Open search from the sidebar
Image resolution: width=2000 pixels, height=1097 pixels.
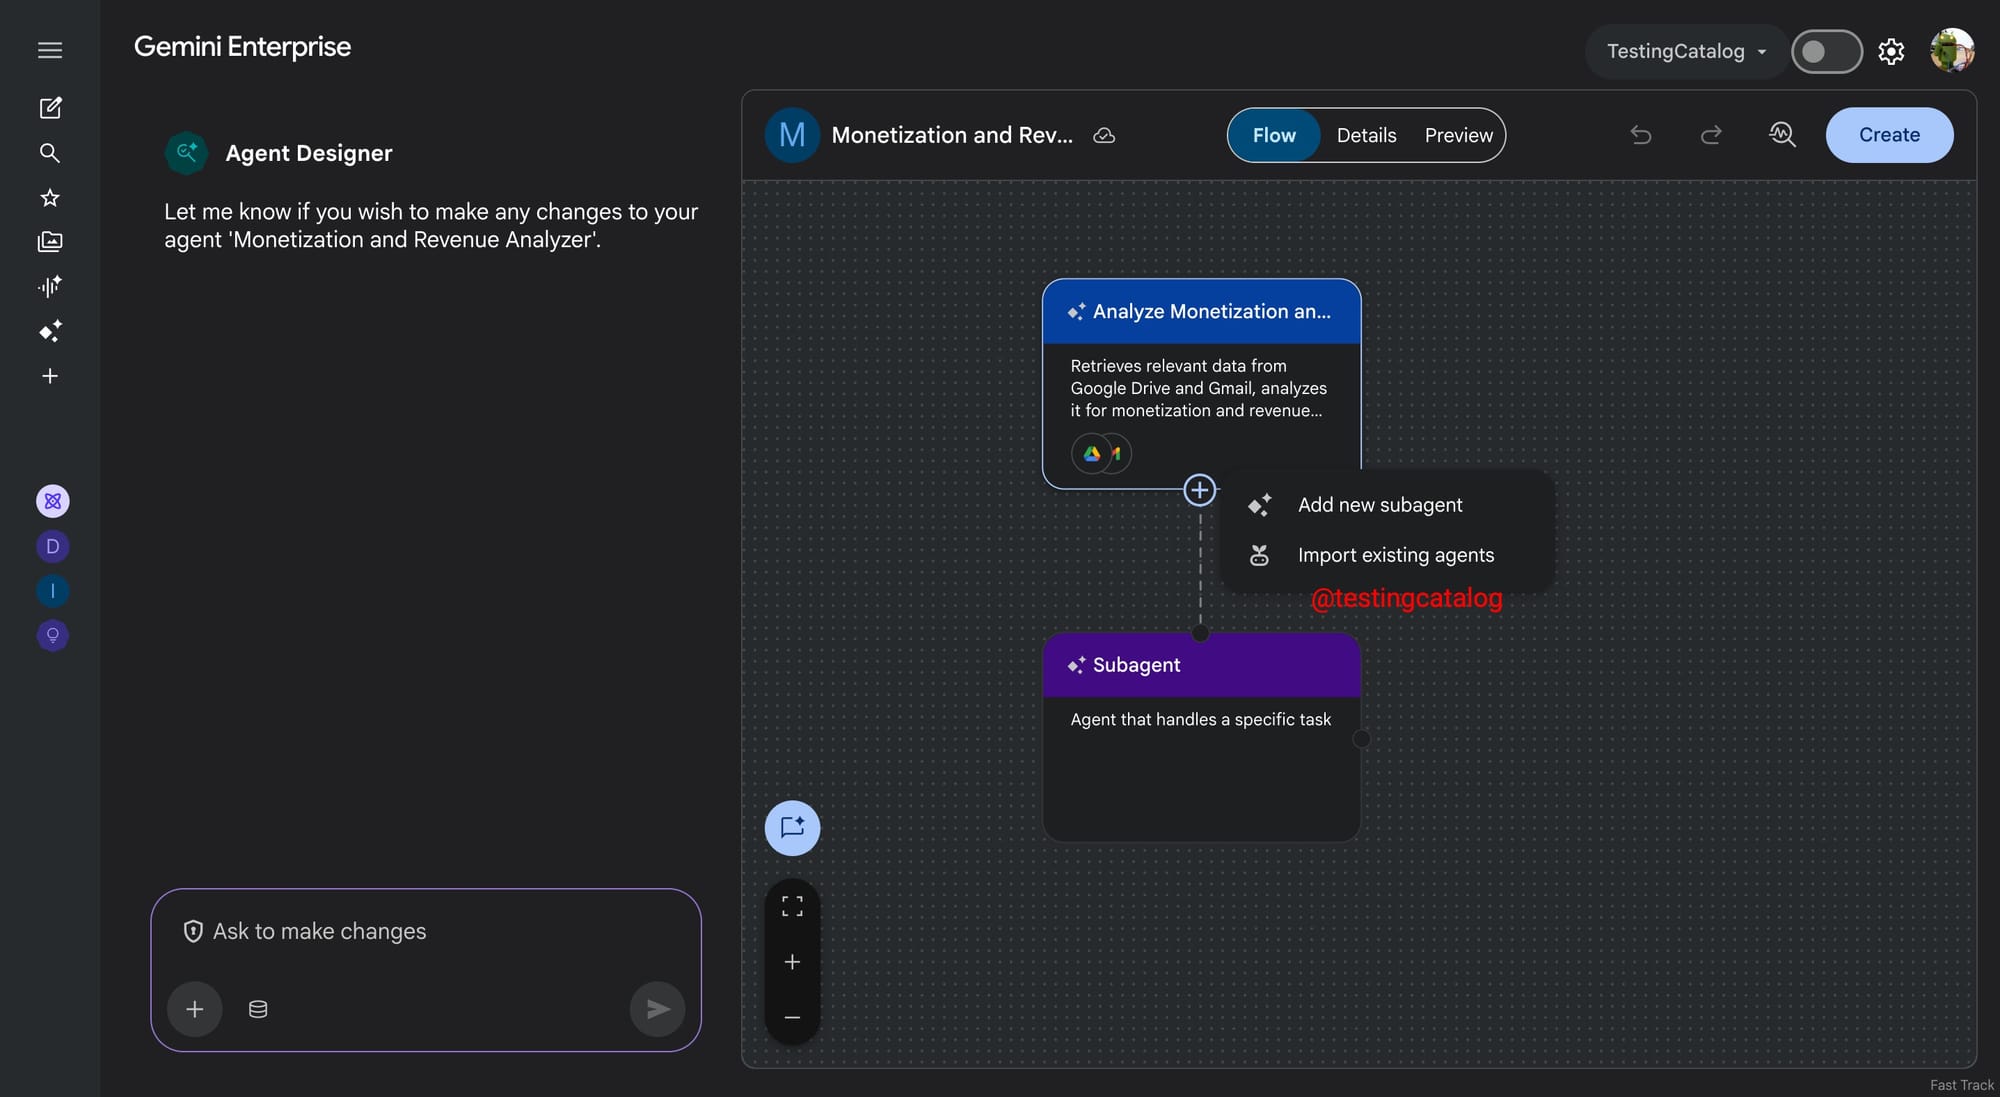(50, 153)
